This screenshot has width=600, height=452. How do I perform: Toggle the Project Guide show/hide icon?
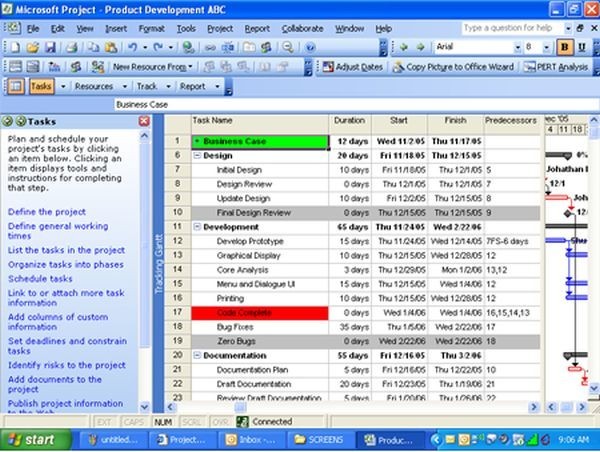16,86
